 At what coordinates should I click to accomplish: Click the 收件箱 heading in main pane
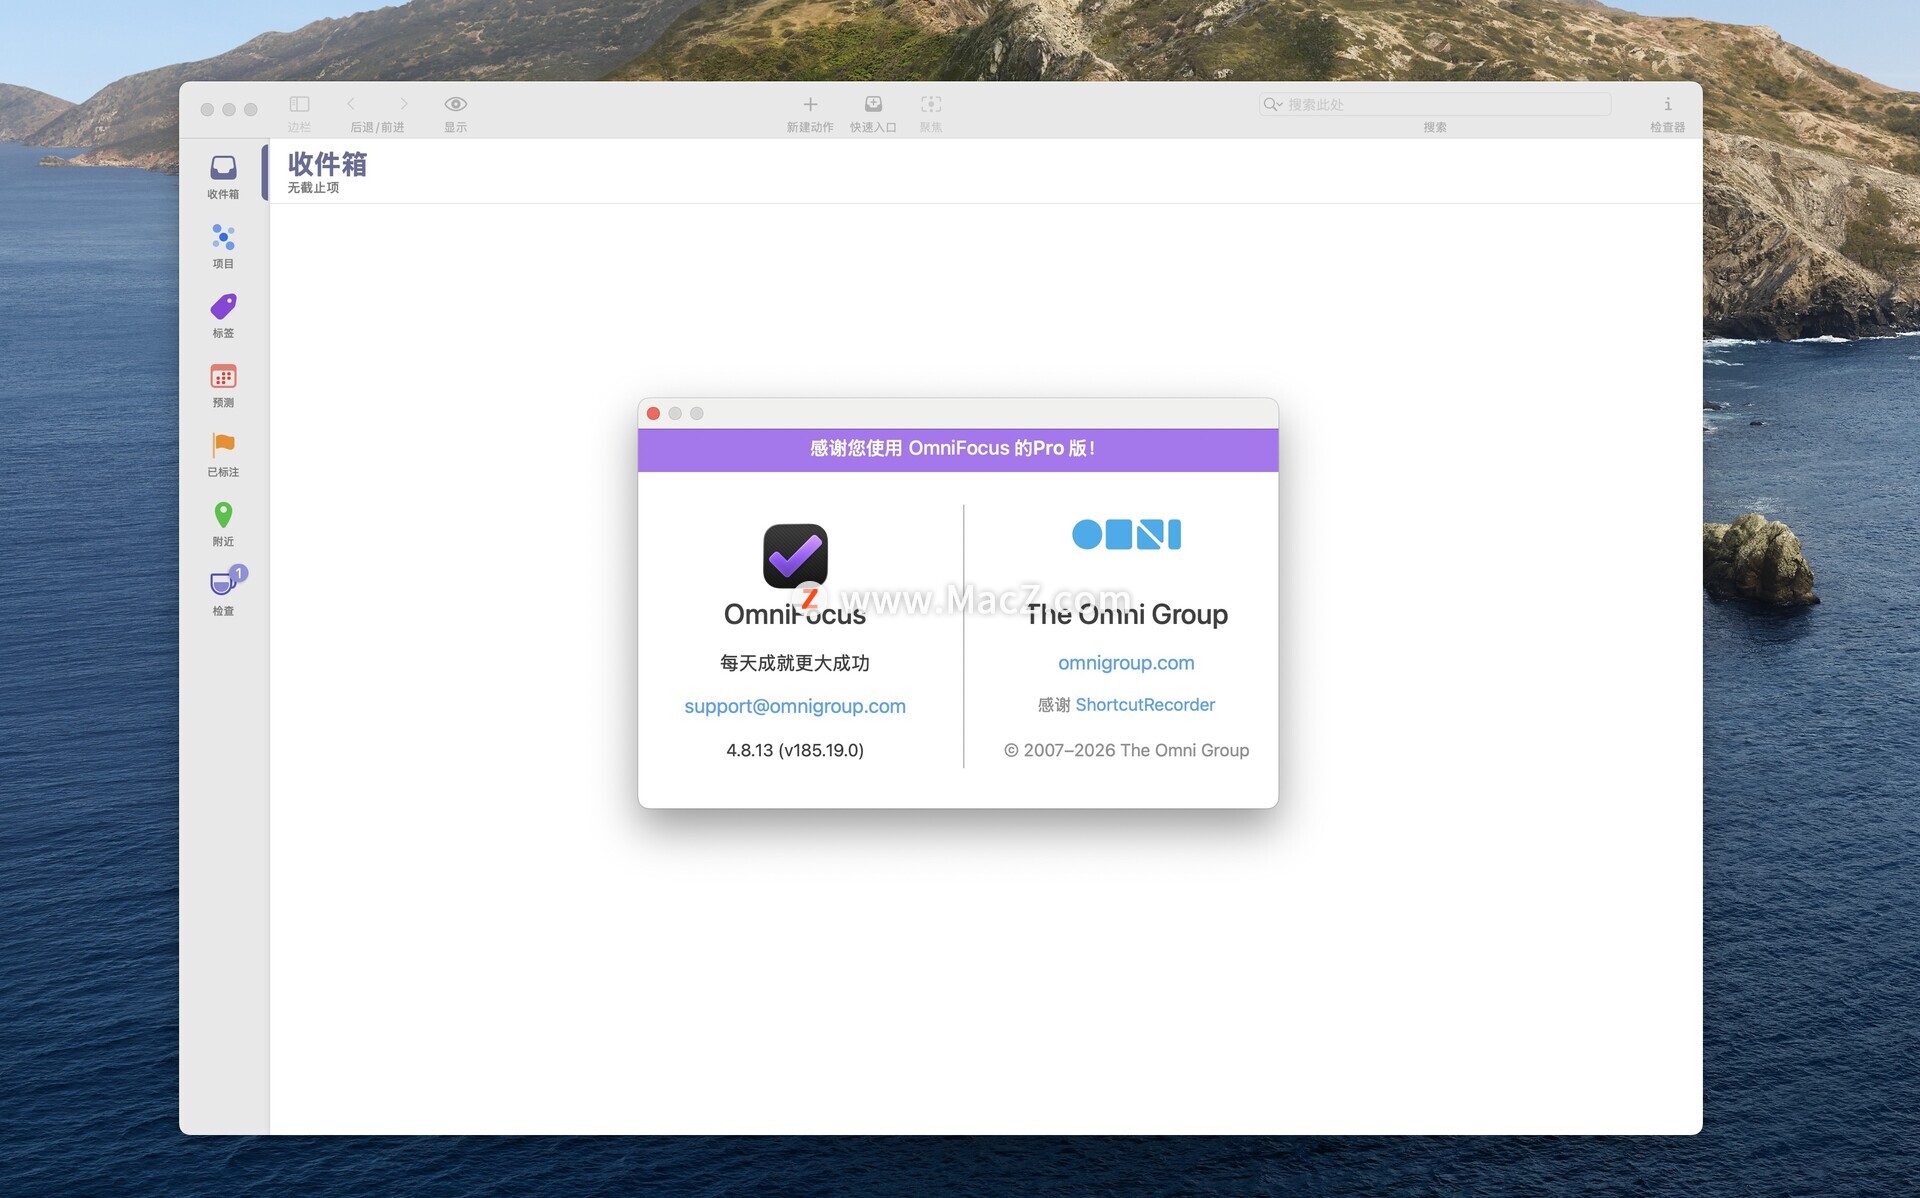pos(327,163)
